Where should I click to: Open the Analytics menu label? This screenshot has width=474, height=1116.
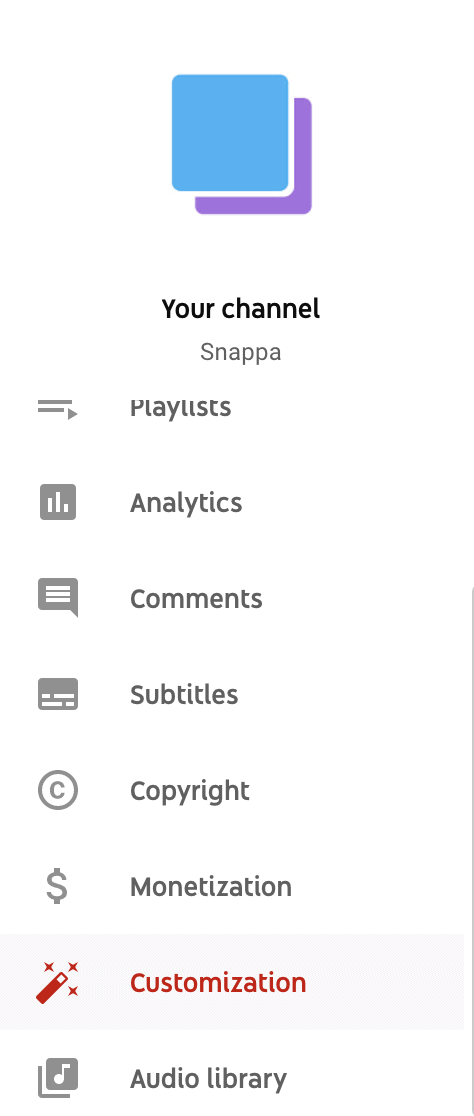186,503
